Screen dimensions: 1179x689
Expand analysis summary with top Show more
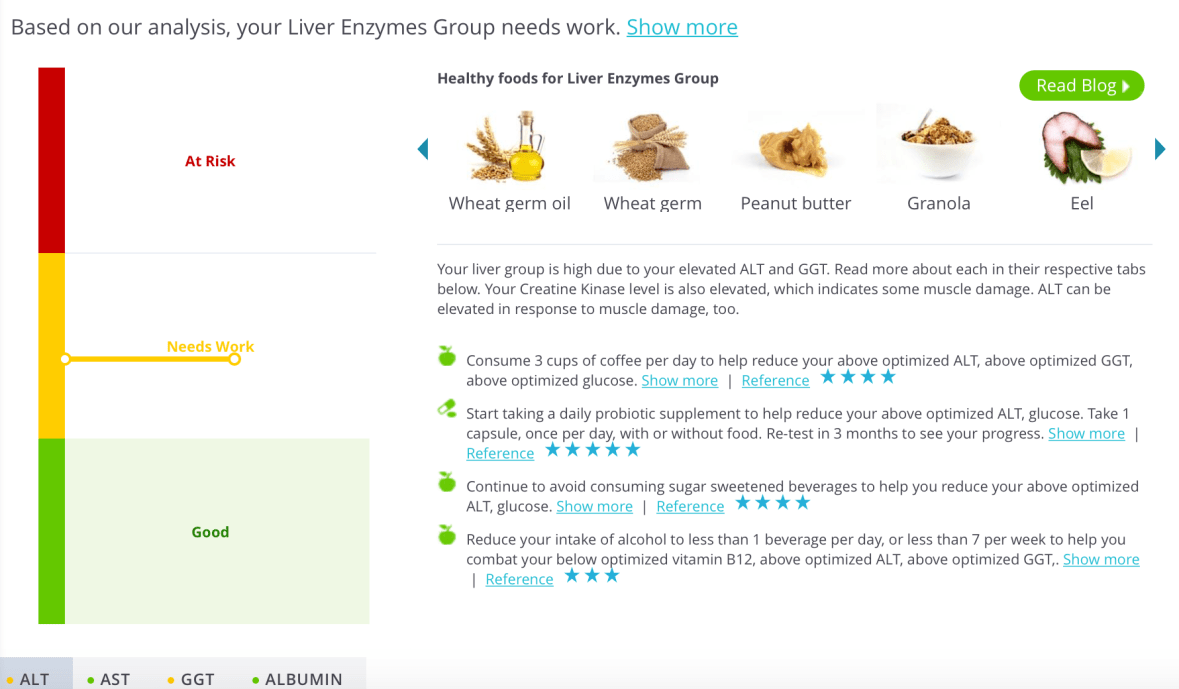(682, 27)
